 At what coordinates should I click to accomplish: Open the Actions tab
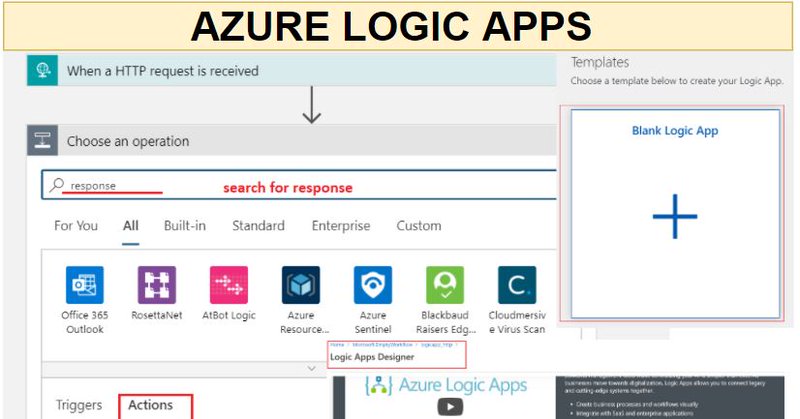(151, 405)
